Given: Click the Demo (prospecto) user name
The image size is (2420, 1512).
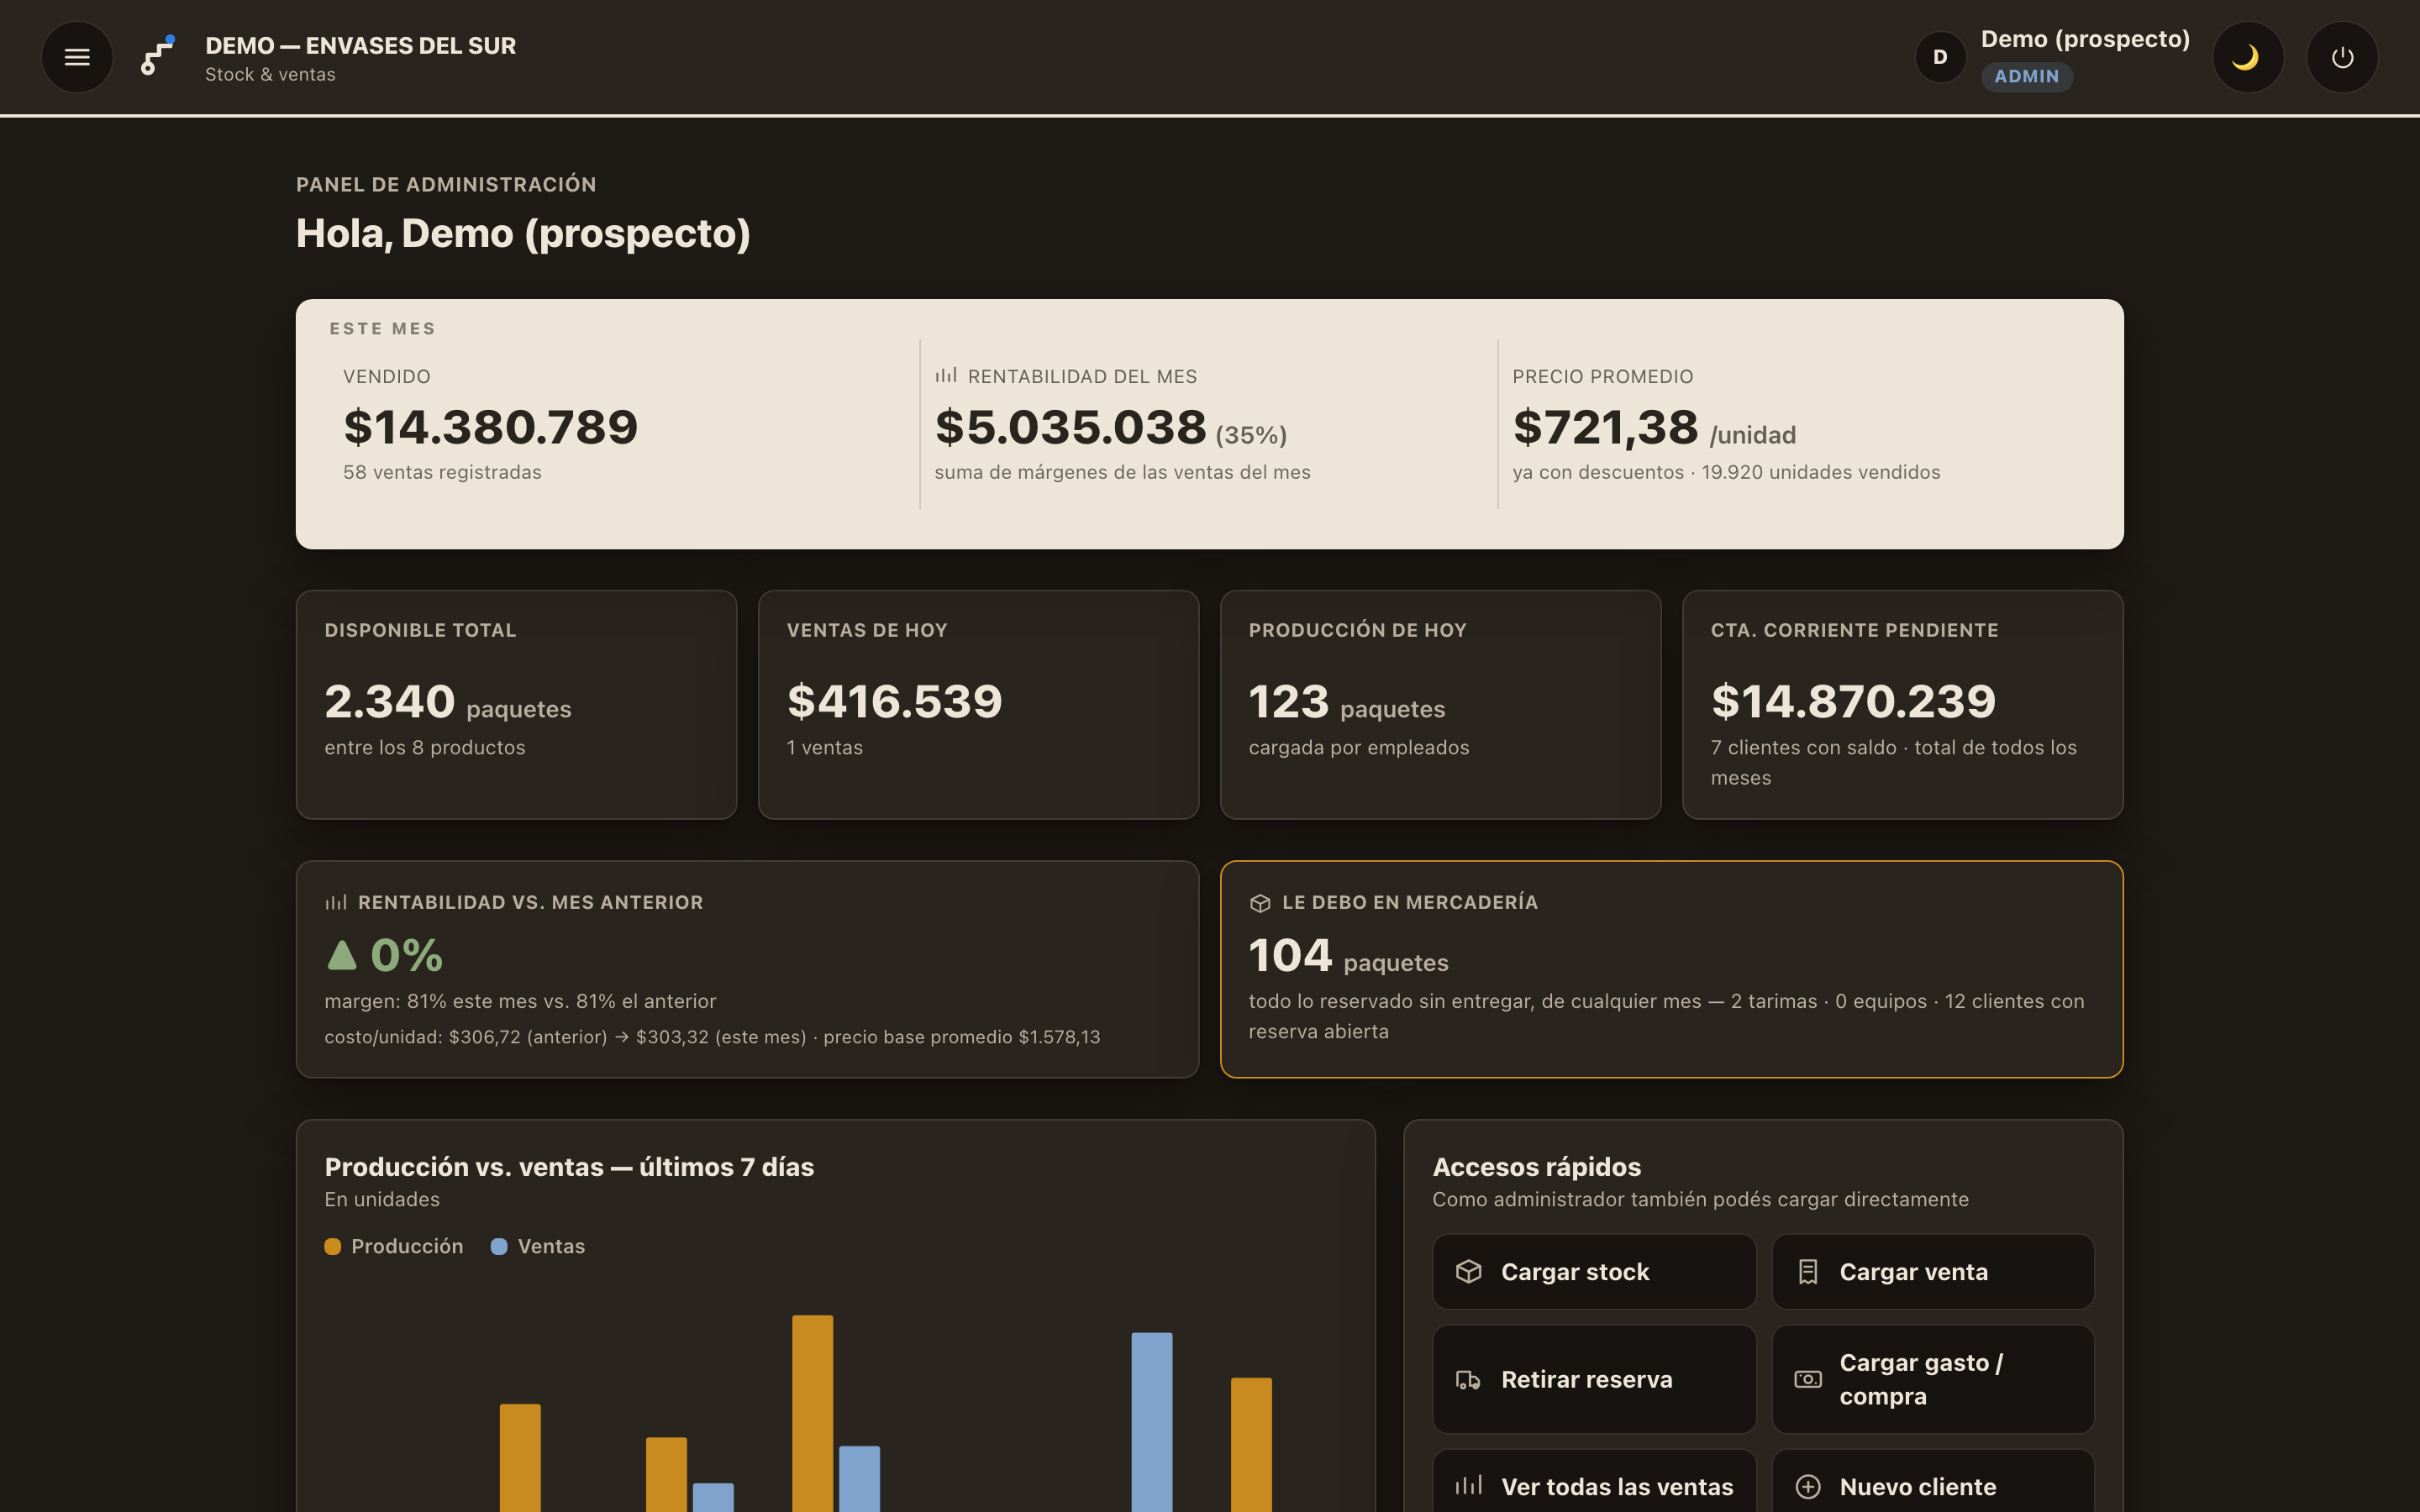Looking at the screenshot, I should coord(2085,39).
